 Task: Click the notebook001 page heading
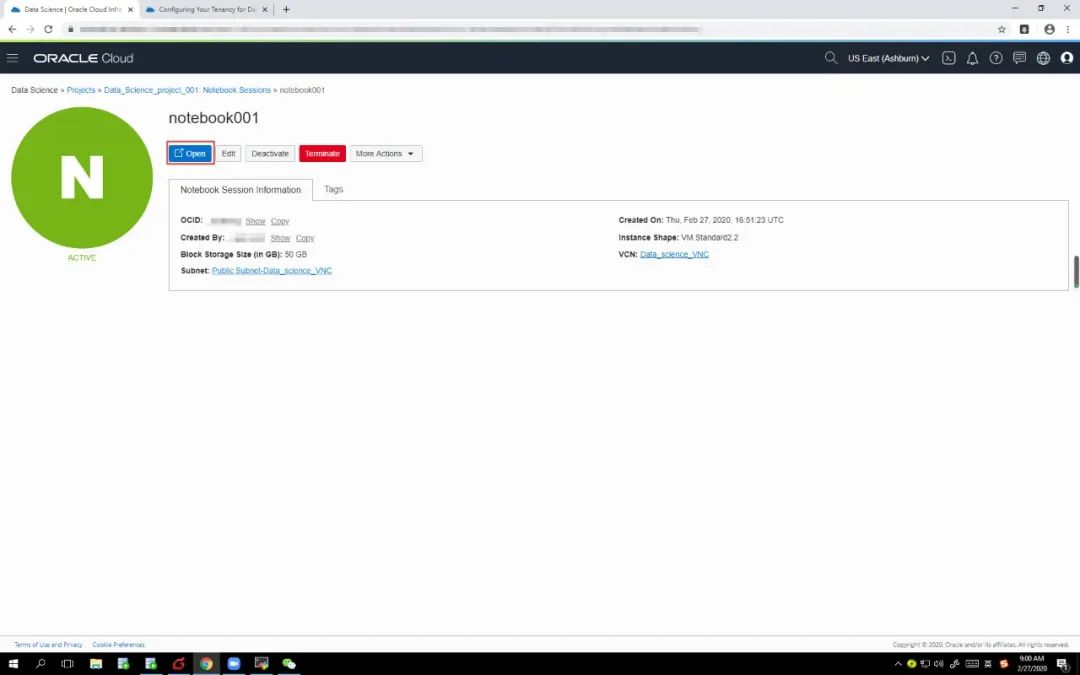[214, 118]
